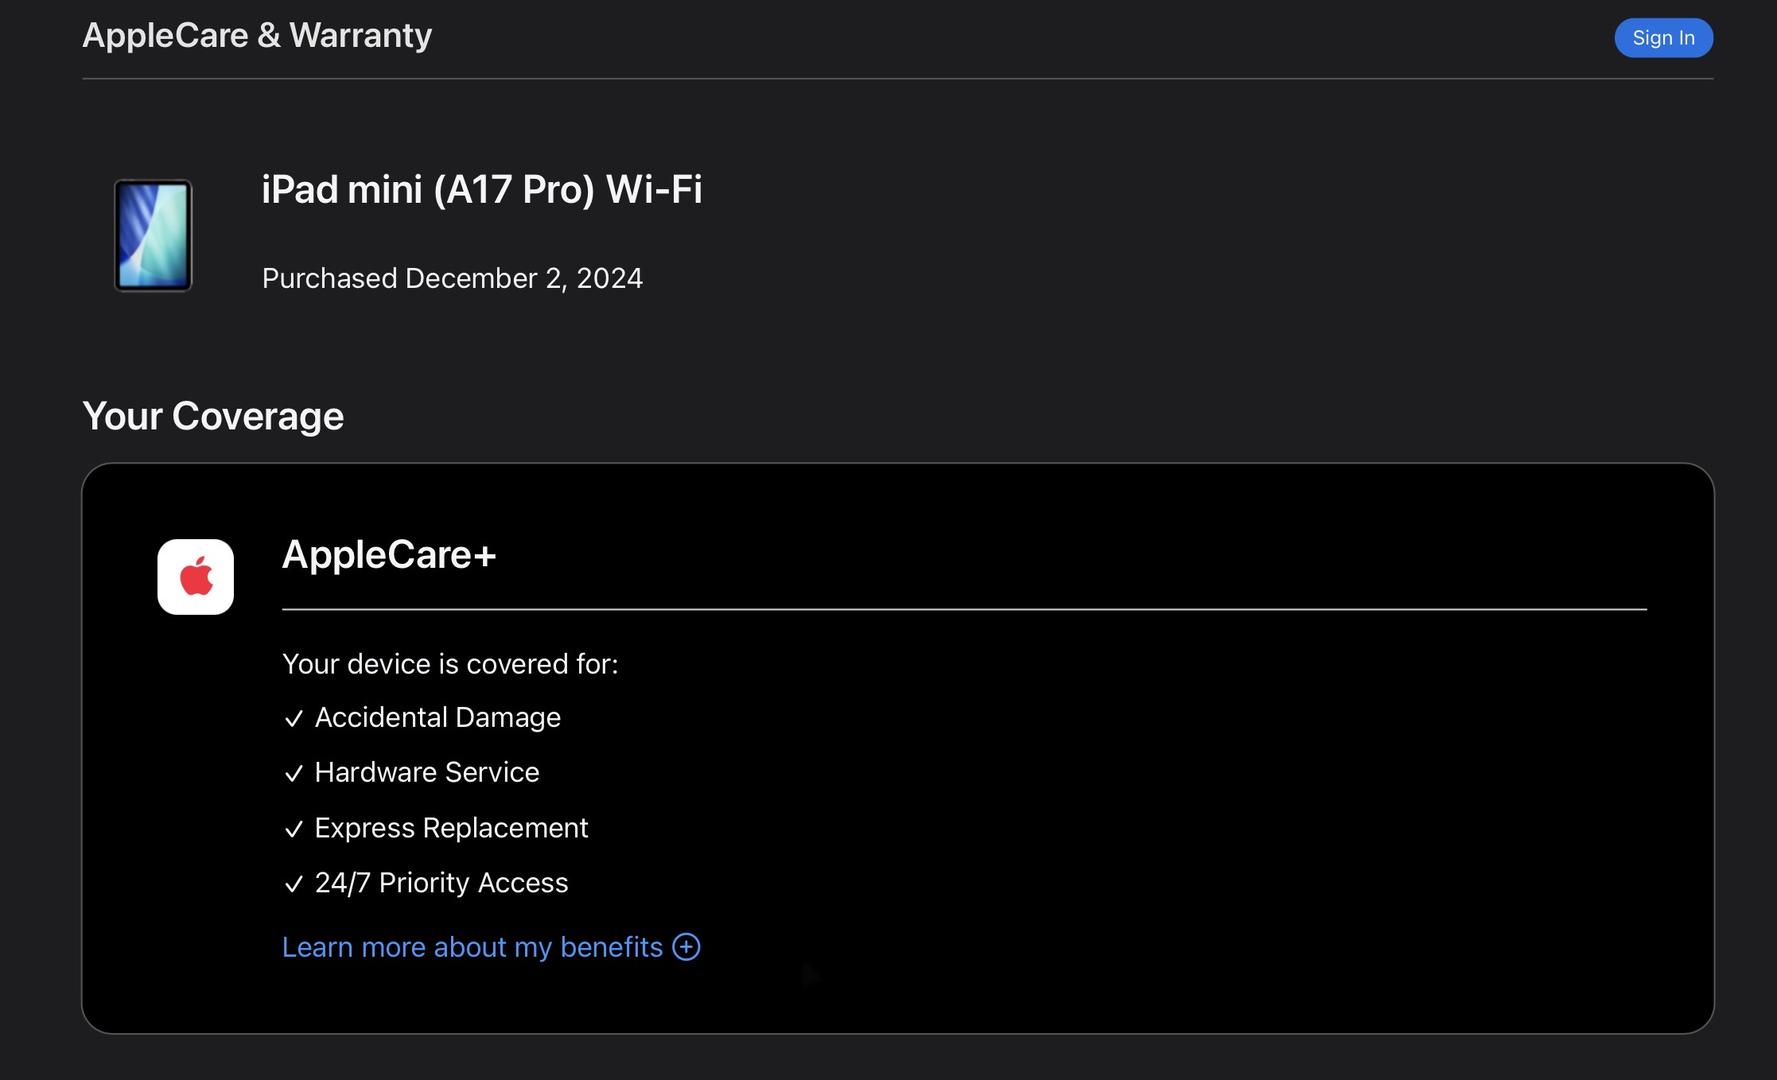
Task: Click the Purchased December 2, 2024 text
Action: point(452,279)
